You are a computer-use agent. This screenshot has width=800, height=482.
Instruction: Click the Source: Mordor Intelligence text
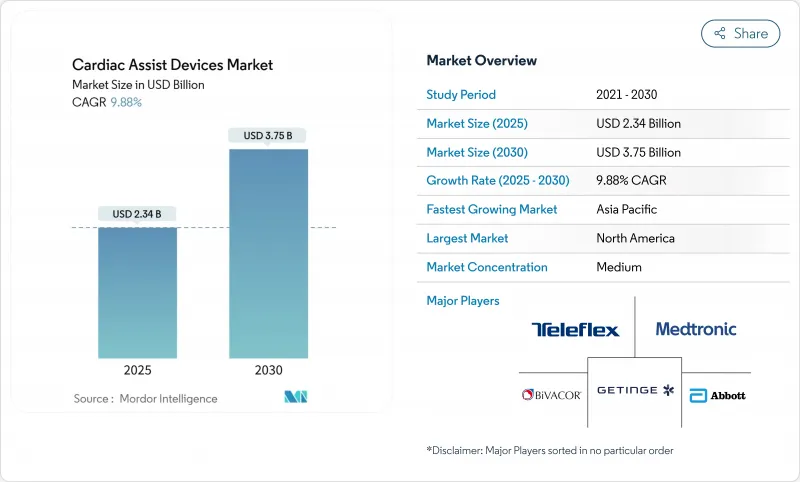tap(145, 399)
